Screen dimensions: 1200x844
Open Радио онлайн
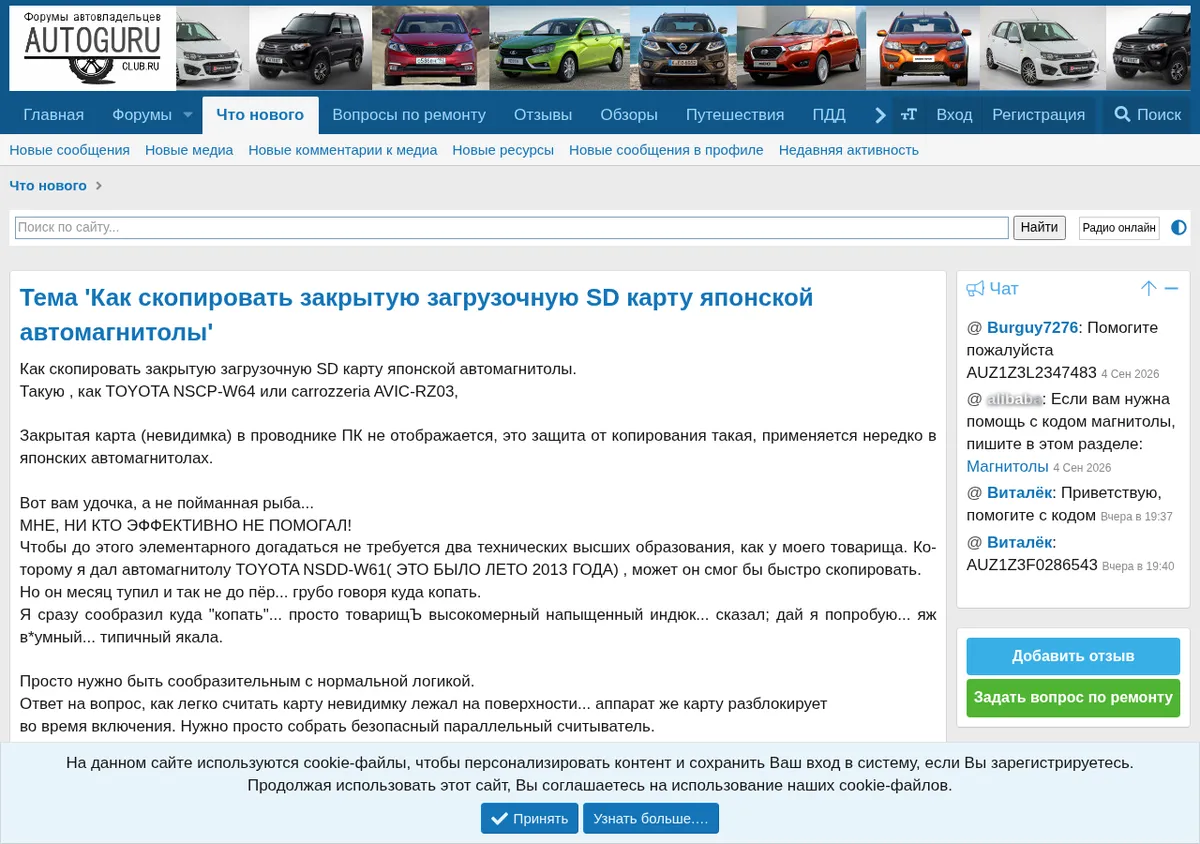tap(1119, 228)
